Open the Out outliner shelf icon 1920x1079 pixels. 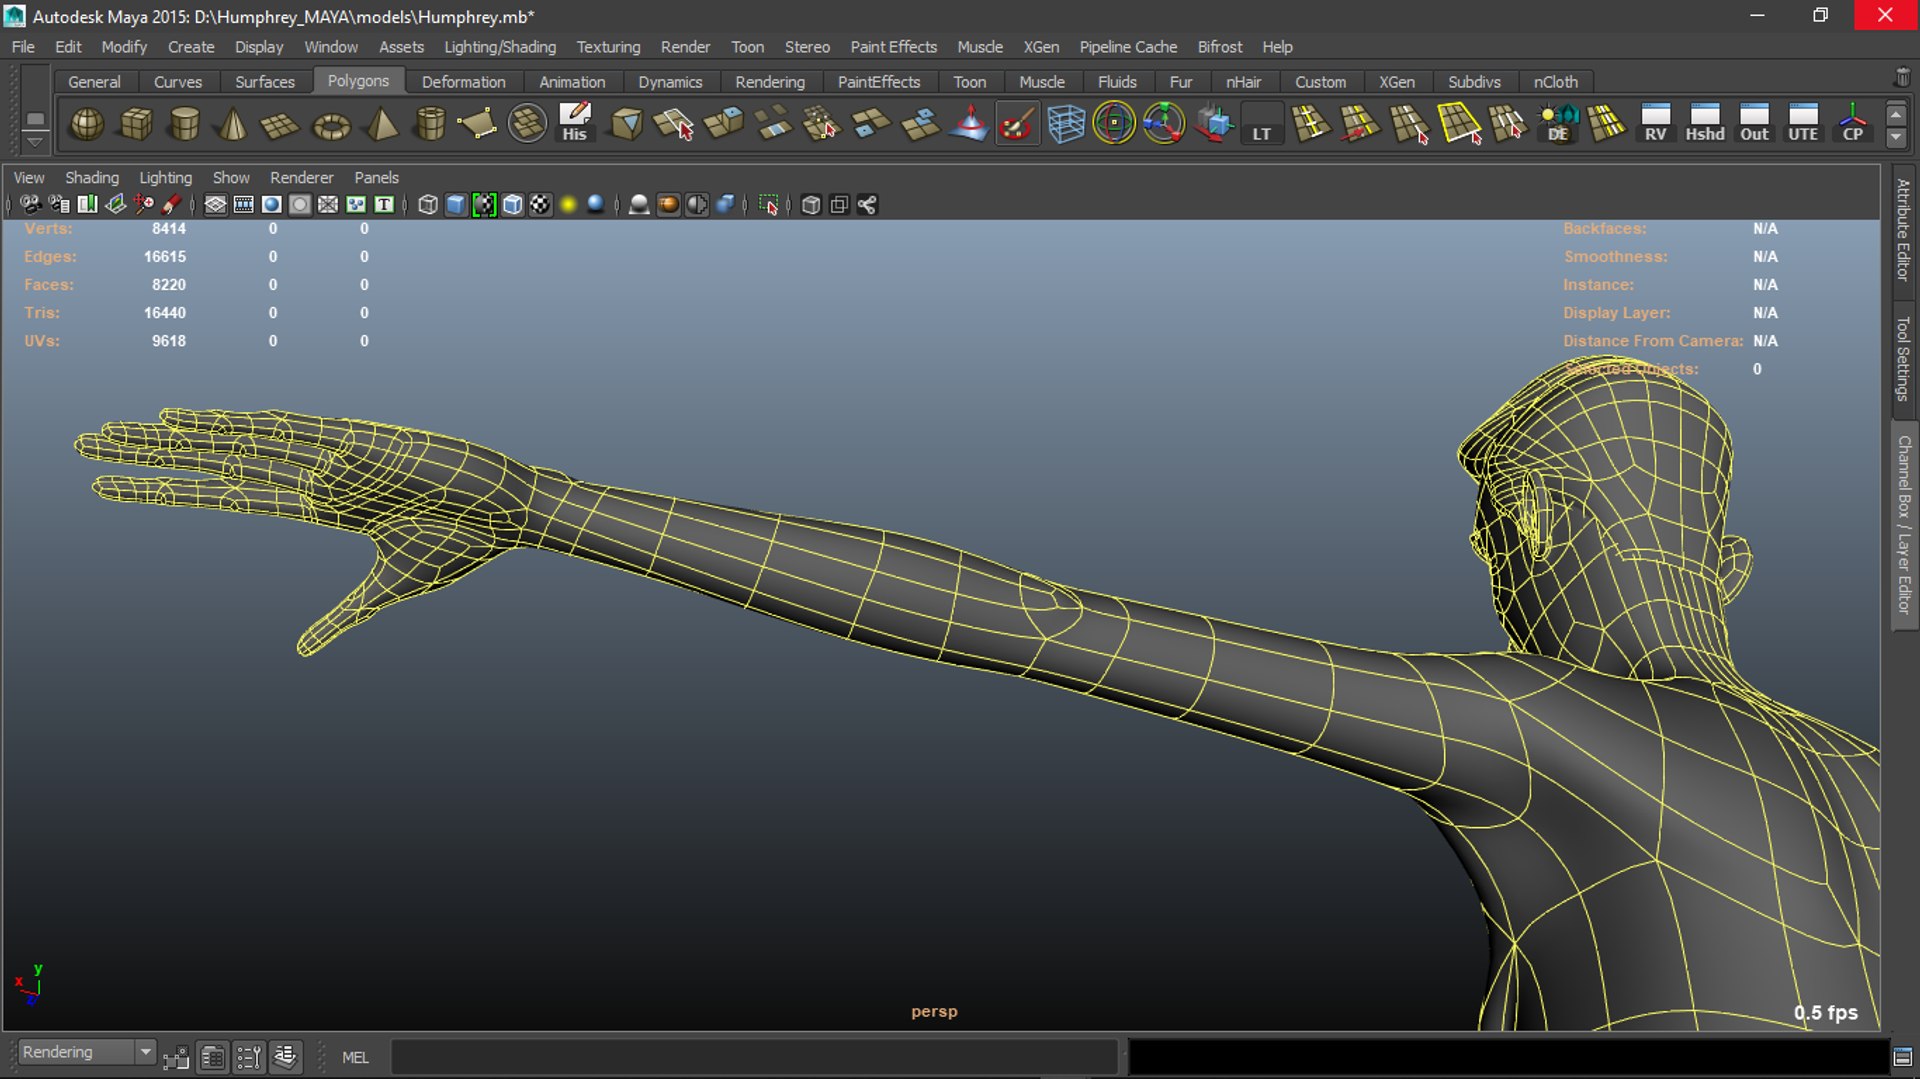tap(1754, 123)
